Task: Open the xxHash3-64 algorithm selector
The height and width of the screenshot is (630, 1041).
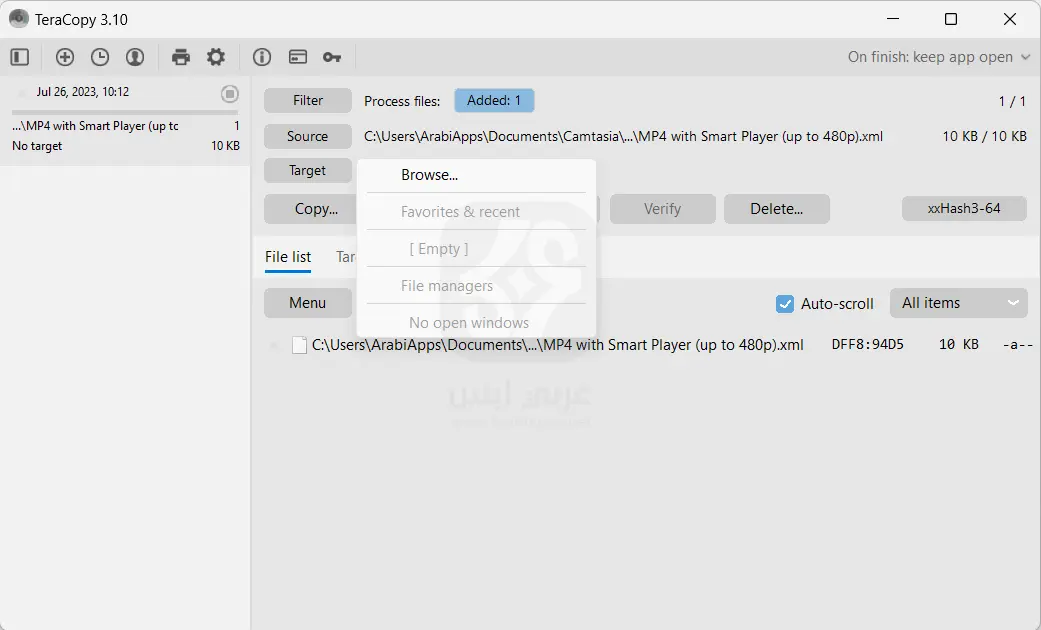Action: pyautogui.click(x=963, y=208)
